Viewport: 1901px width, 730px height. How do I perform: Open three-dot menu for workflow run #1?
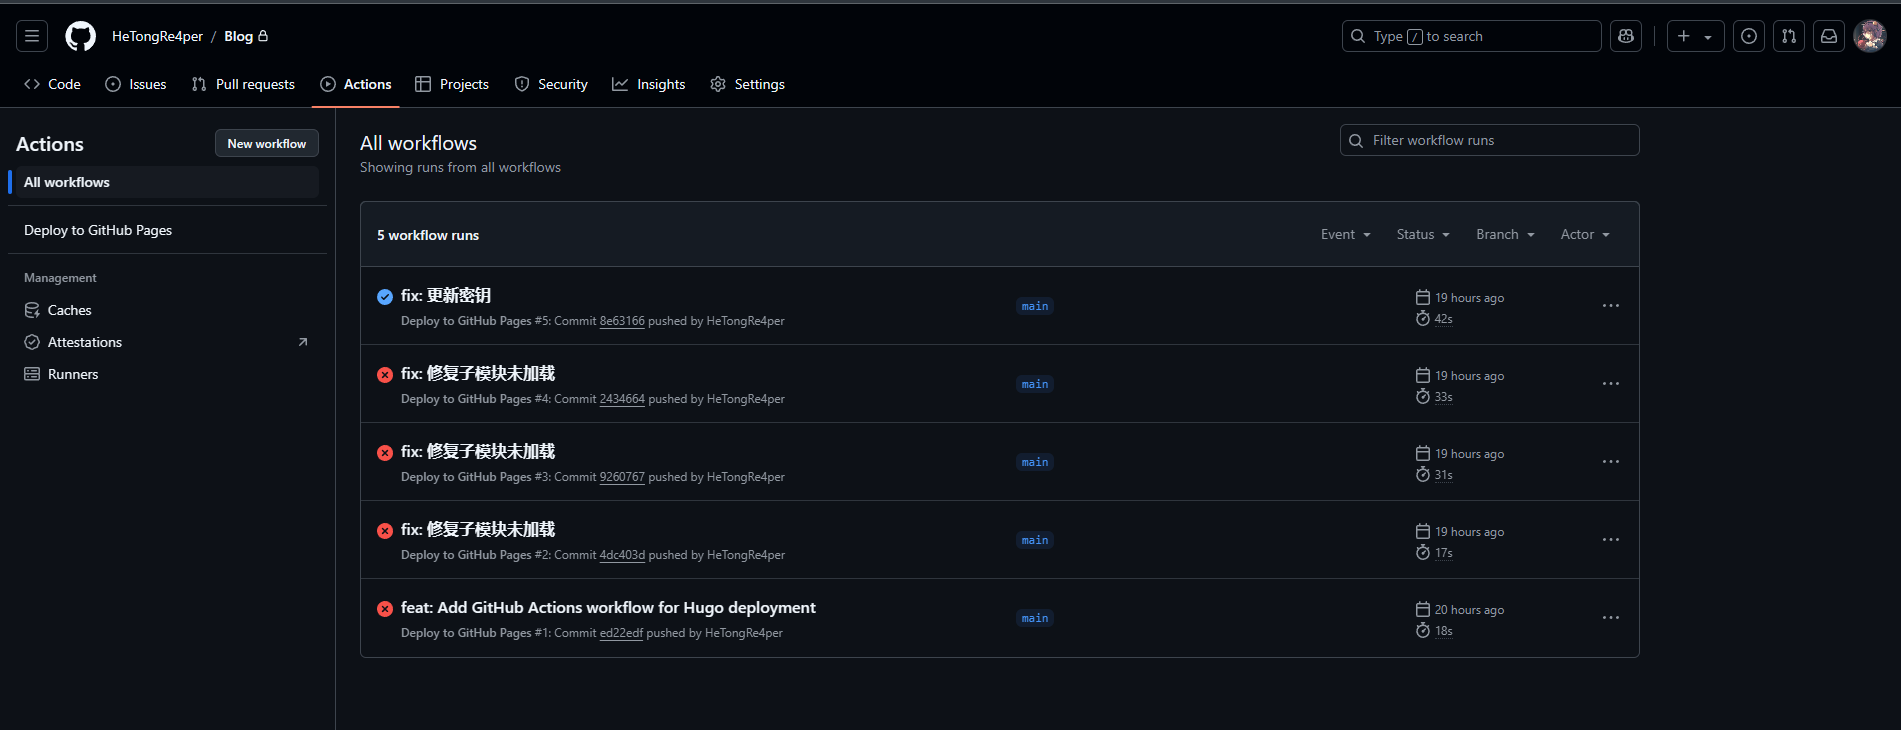coord(1610,618)
